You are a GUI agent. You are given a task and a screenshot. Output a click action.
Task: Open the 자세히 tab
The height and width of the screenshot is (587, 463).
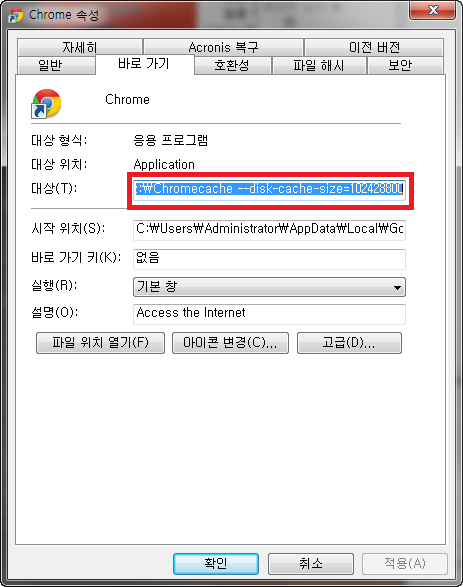point(80,47)
